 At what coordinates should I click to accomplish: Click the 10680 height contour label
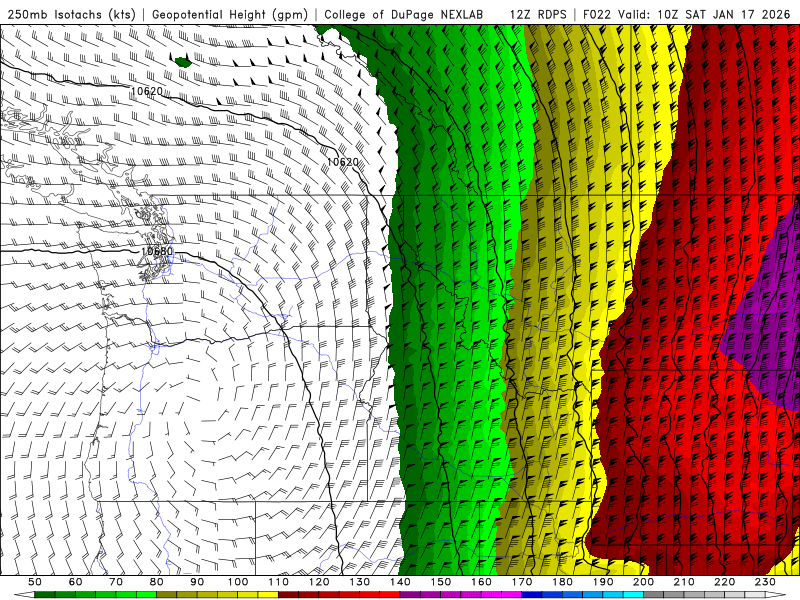[x=157, y=251]
